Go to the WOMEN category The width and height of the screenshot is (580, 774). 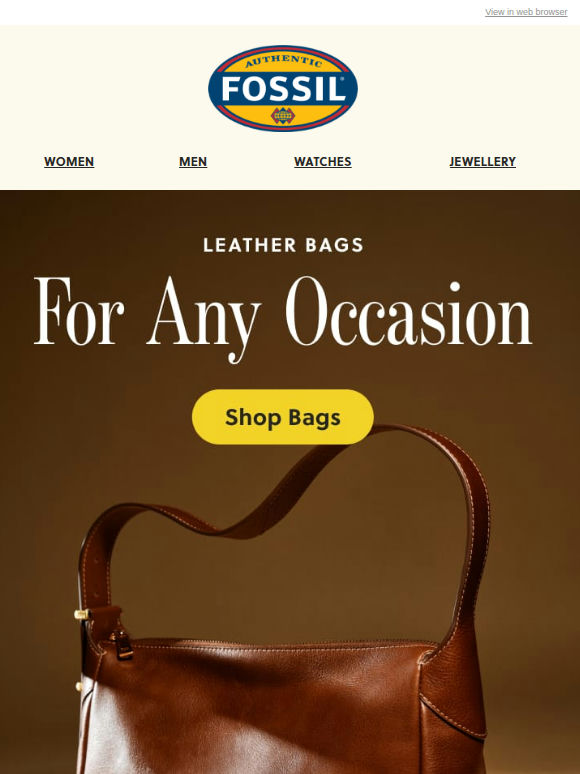pyautogui.click(x=69, y=161)
